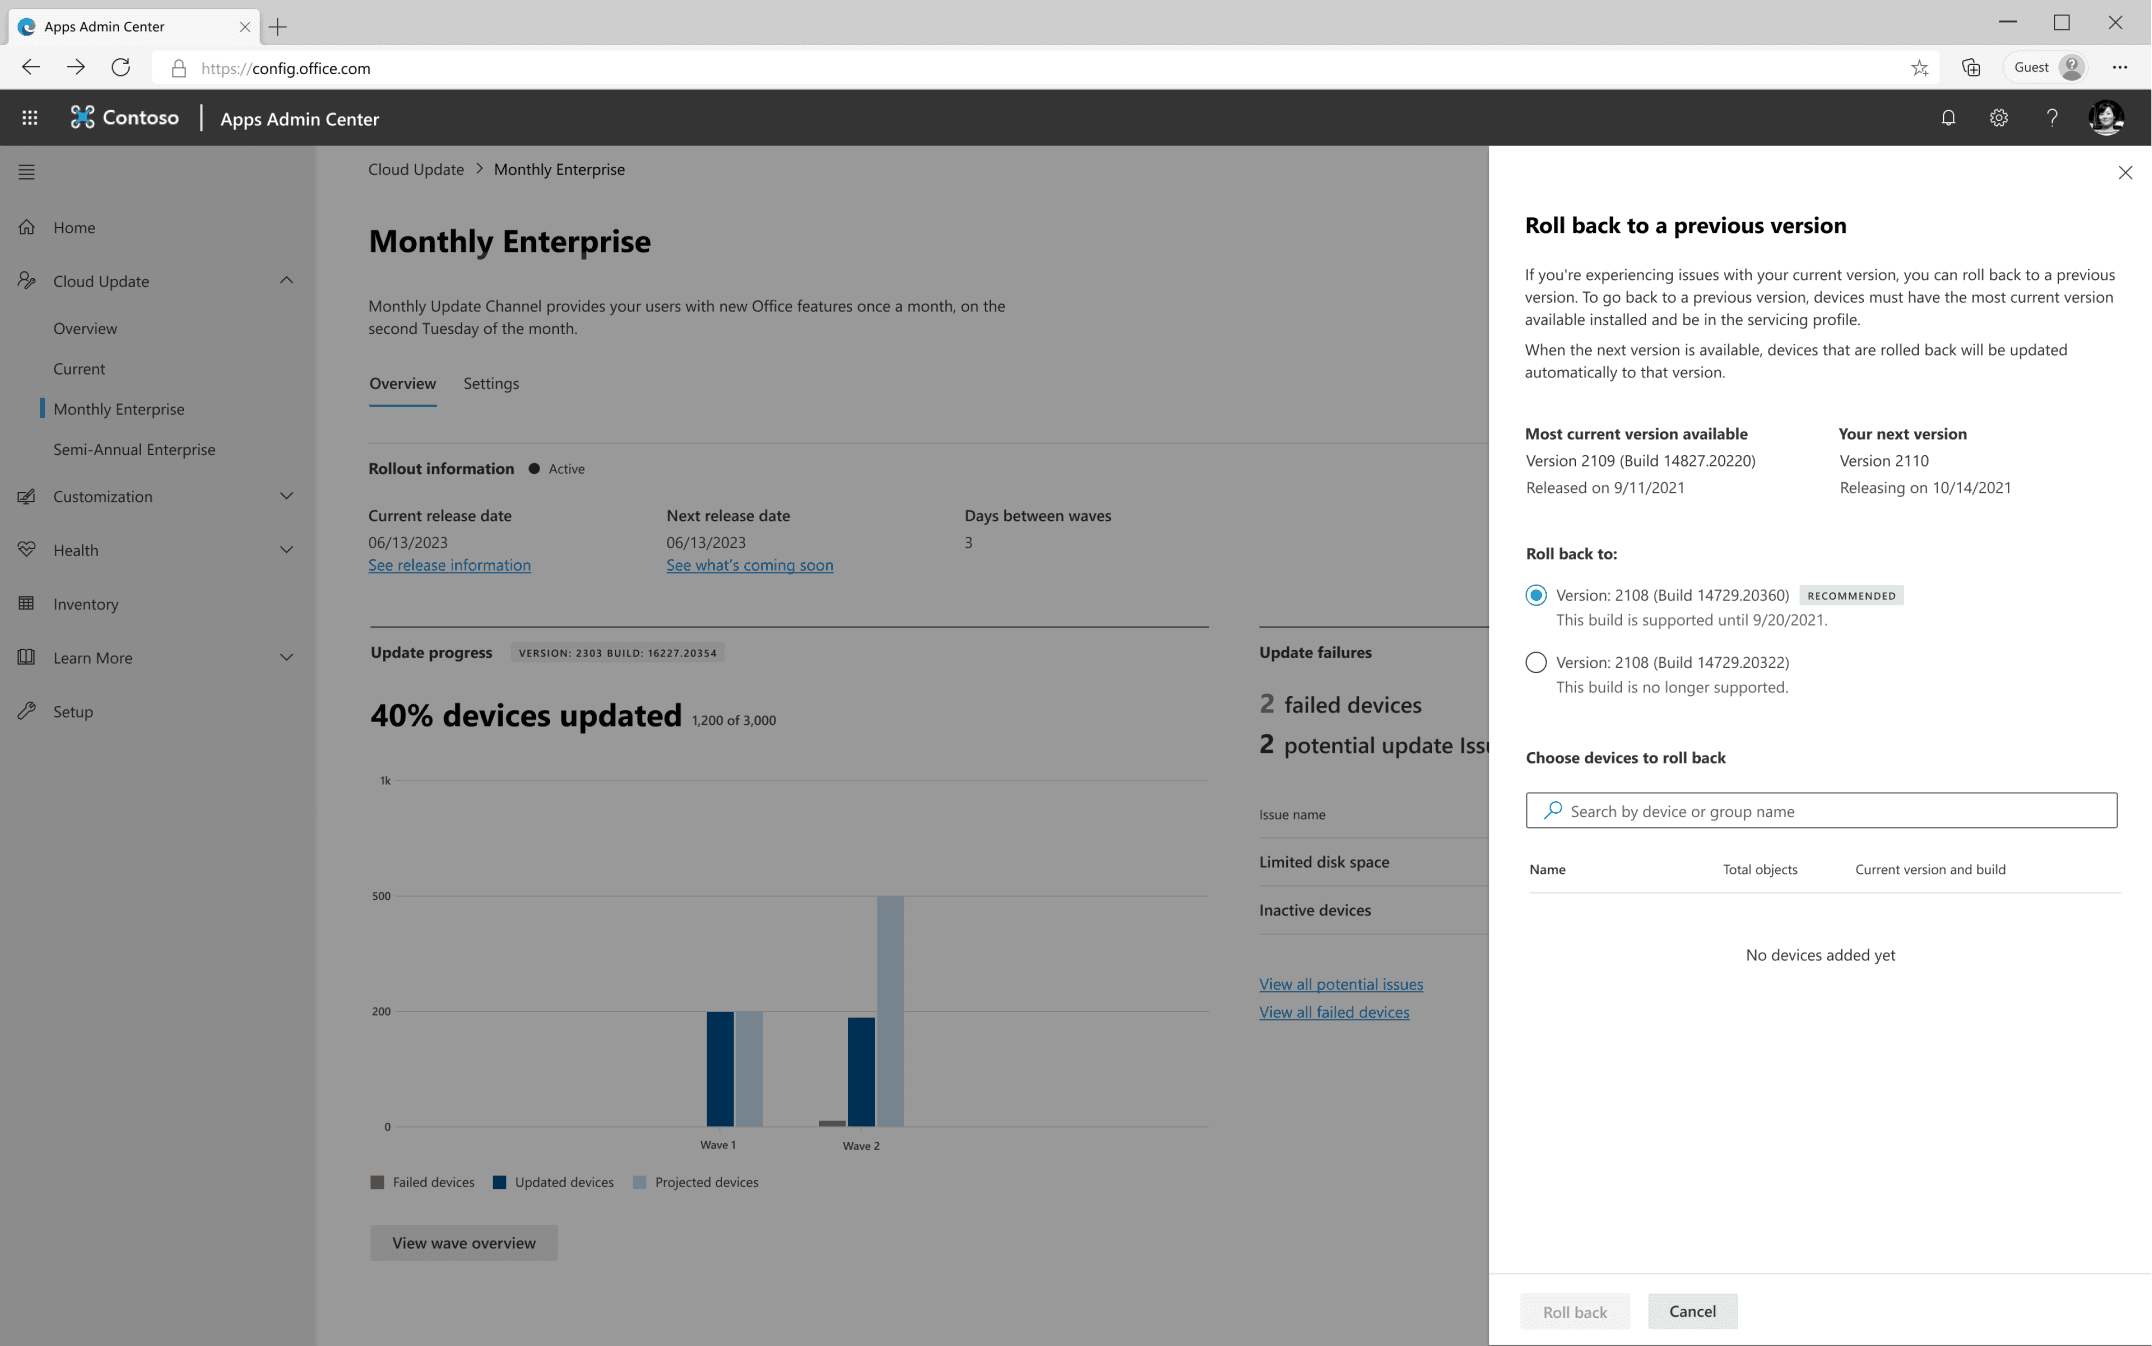2152x1346 pixels.
Task: Switch to the Settings tab
Action: (491, 383)
